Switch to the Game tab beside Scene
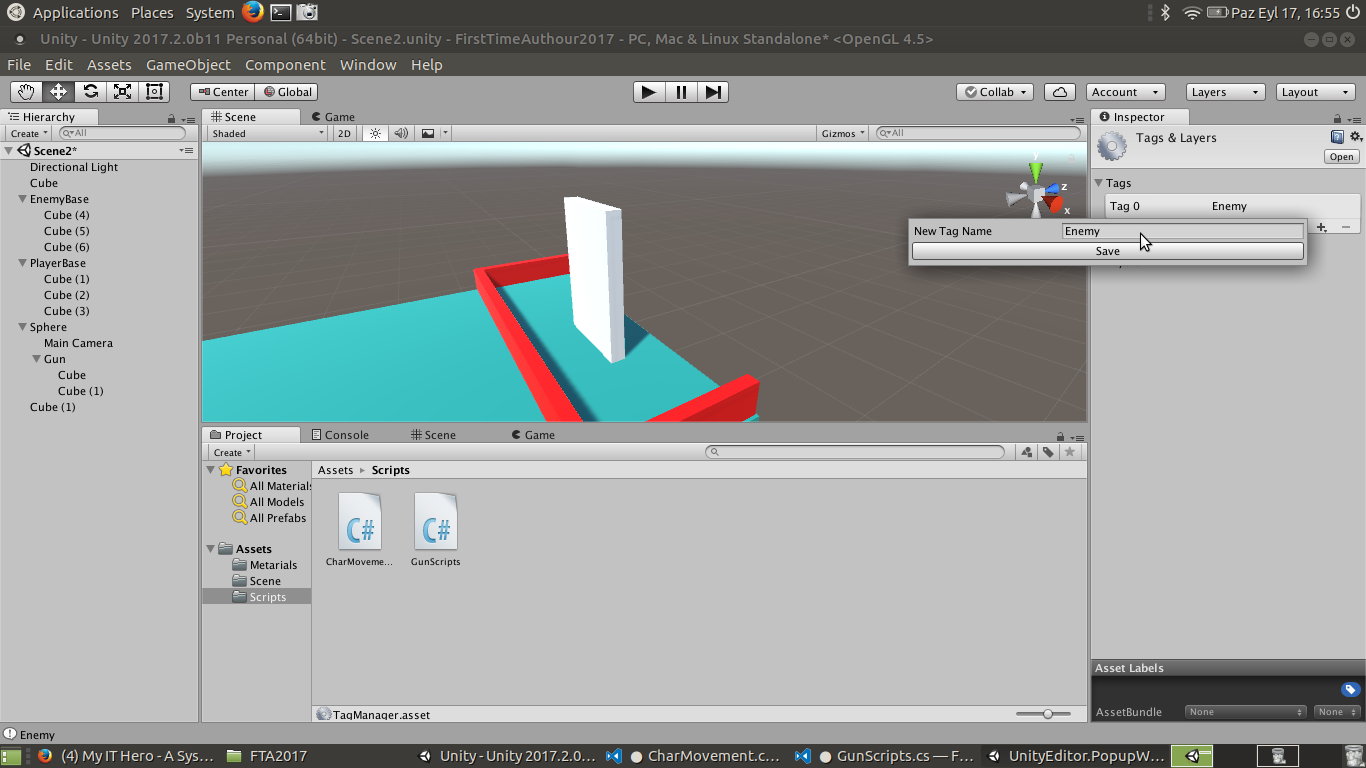Screen dimensions: 1366x768 click(333, 117)
